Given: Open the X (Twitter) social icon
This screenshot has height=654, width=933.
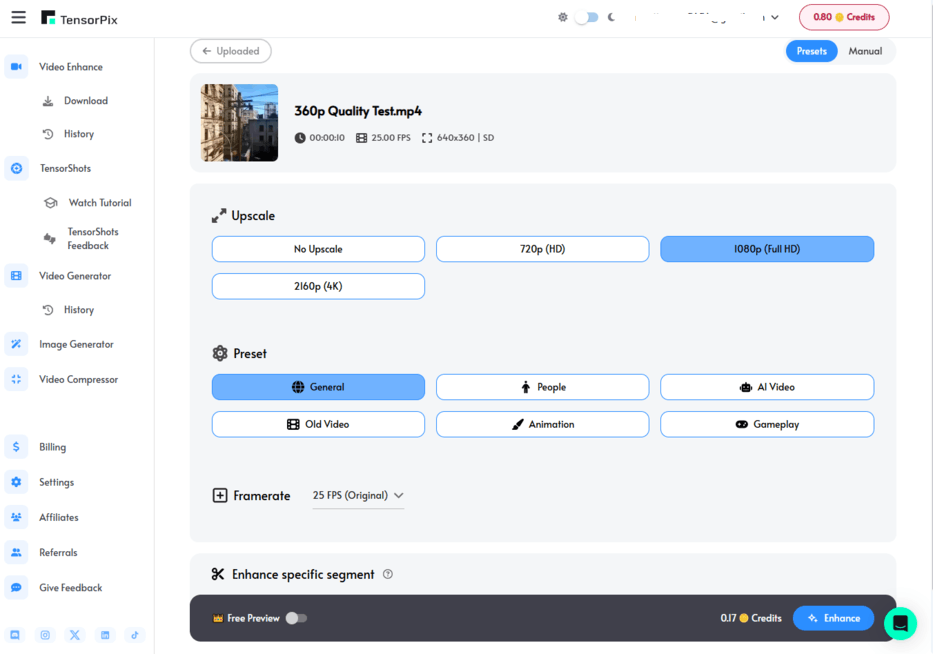Looking at the screenshot, I should 75,635.
